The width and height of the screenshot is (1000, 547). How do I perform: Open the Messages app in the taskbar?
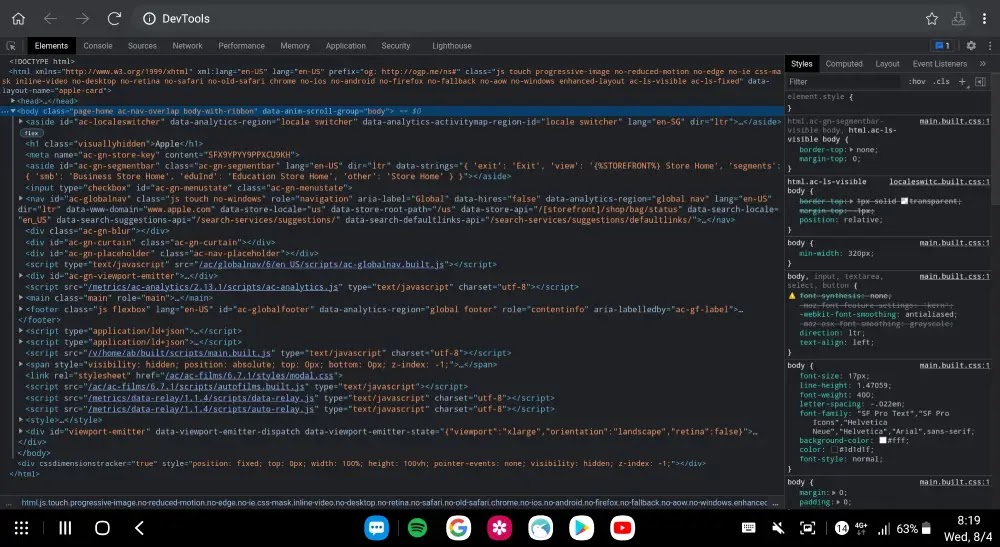(376, 528)
